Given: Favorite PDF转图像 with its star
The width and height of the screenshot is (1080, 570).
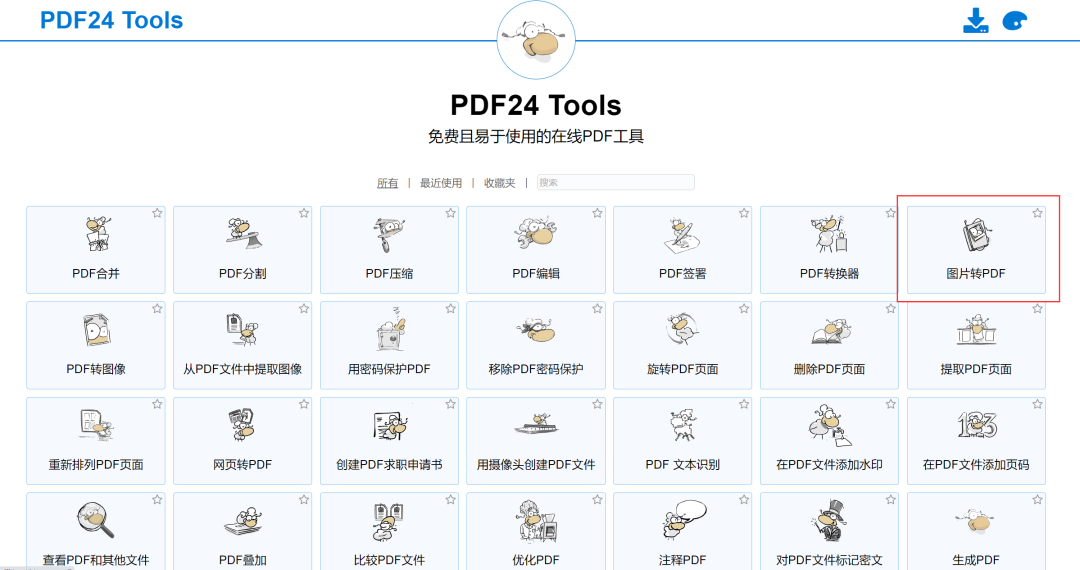Looking at the screenshot, I should [157, 309].
